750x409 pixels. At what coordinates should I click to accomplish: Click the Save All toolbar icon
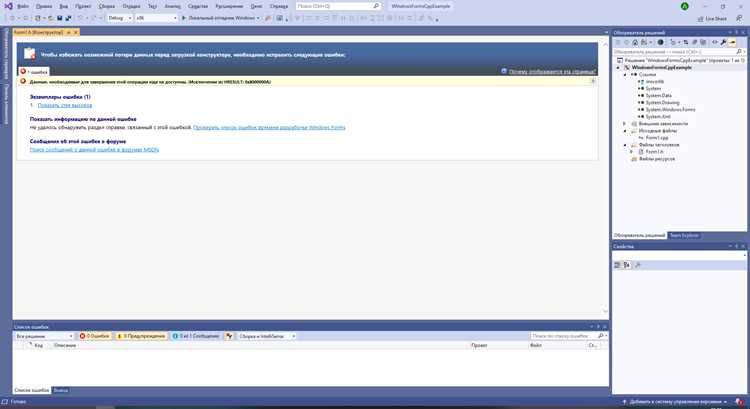(x=68, y=18)
